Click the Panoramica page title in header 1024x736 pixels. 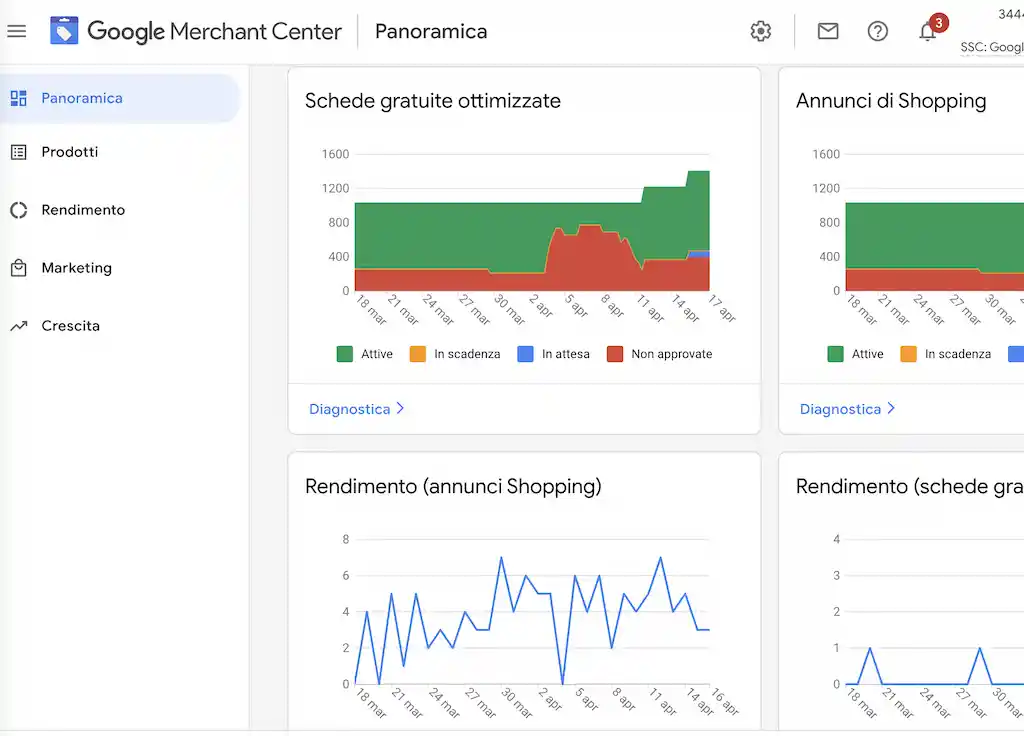pos(431,31)
